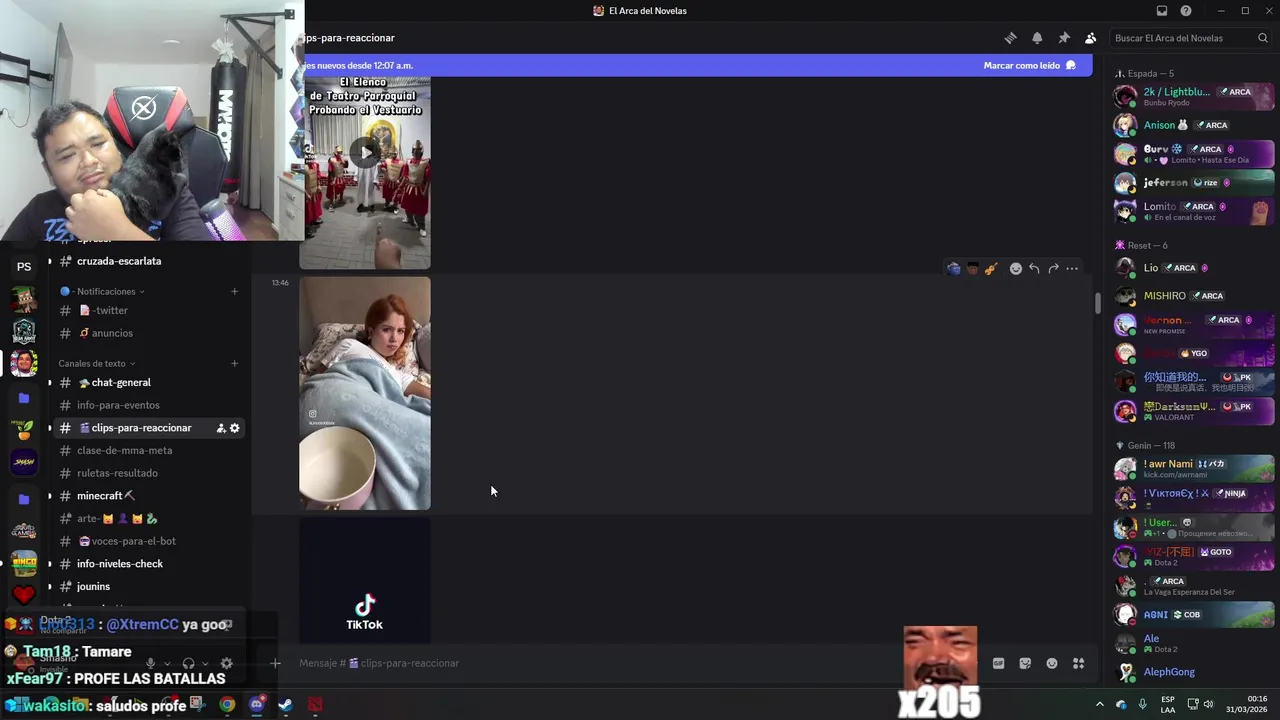Open the info-para-eventos channel
Viewport: 1280px width, 720px height.
[147, 405]
